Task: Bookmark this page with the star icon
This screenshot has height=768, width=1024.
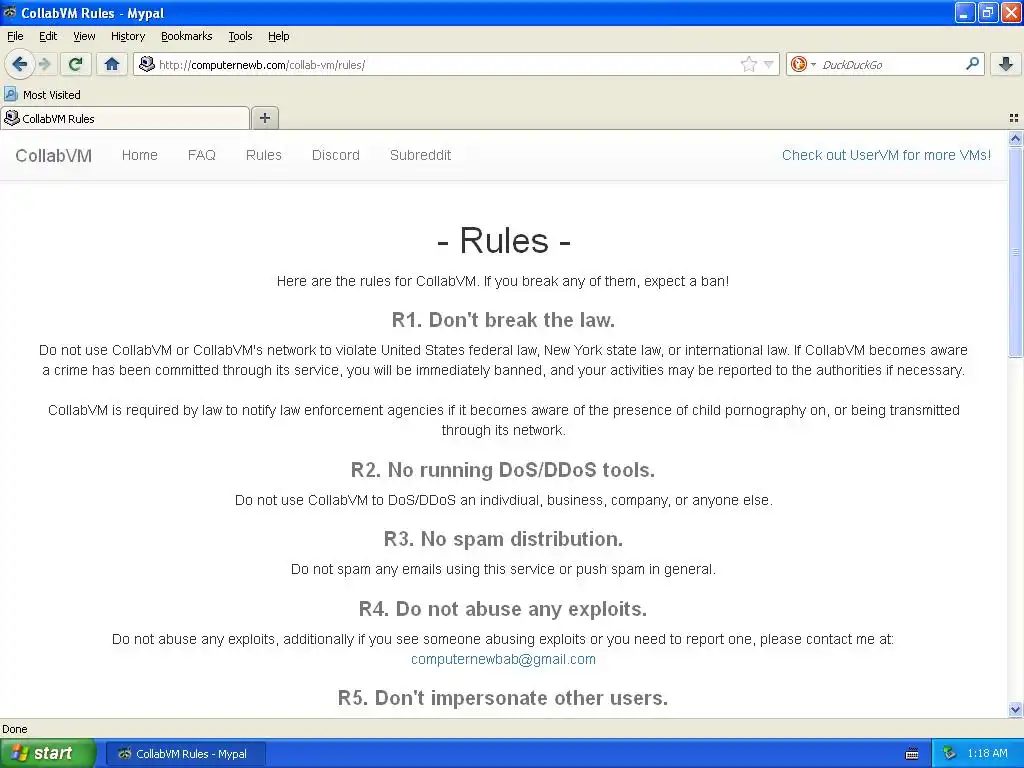Action: pos(748,64)
